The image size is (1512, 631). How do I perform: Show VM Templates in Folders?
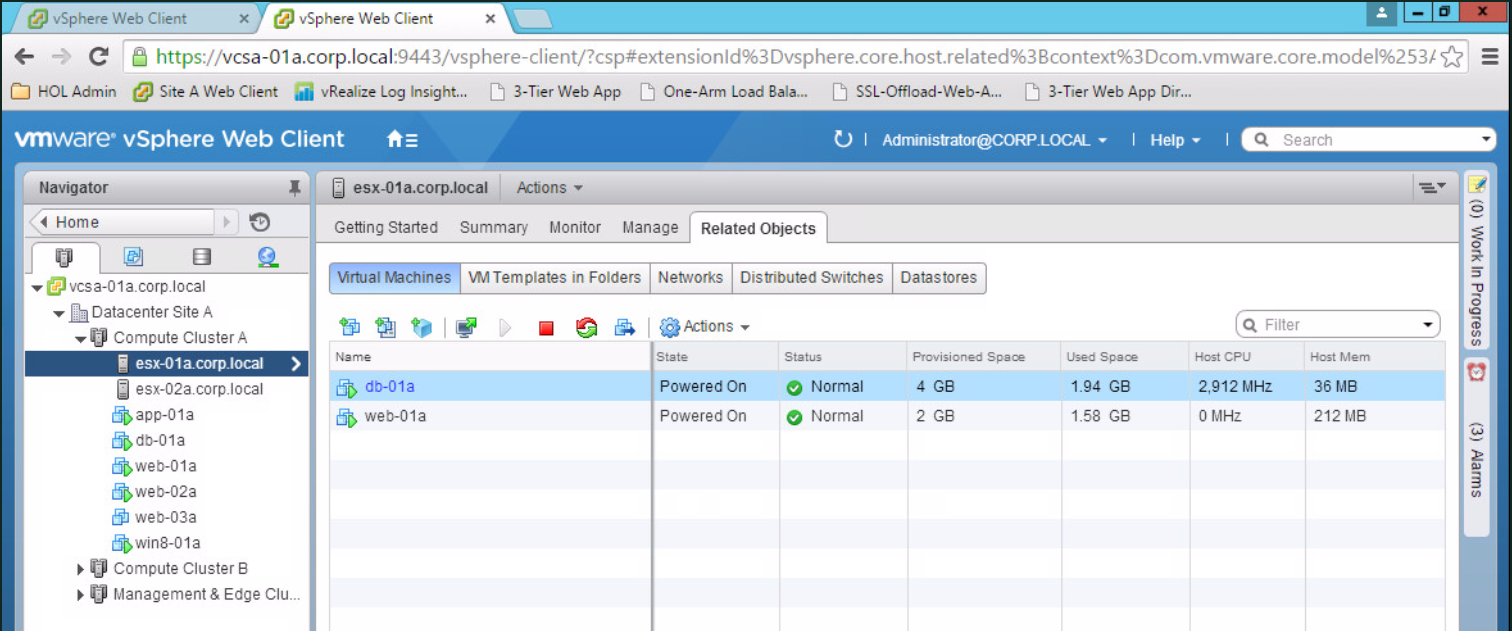[x=554, y=277]
